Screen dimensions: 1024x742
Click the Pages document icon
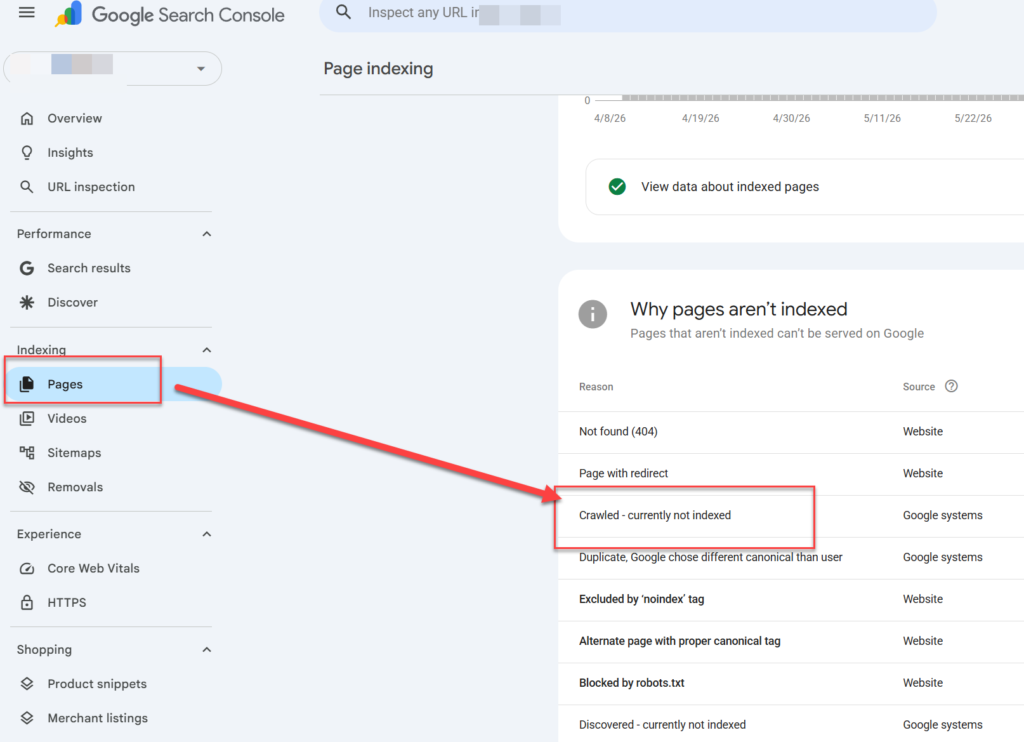pyautogui.click(x=27, y=384)
